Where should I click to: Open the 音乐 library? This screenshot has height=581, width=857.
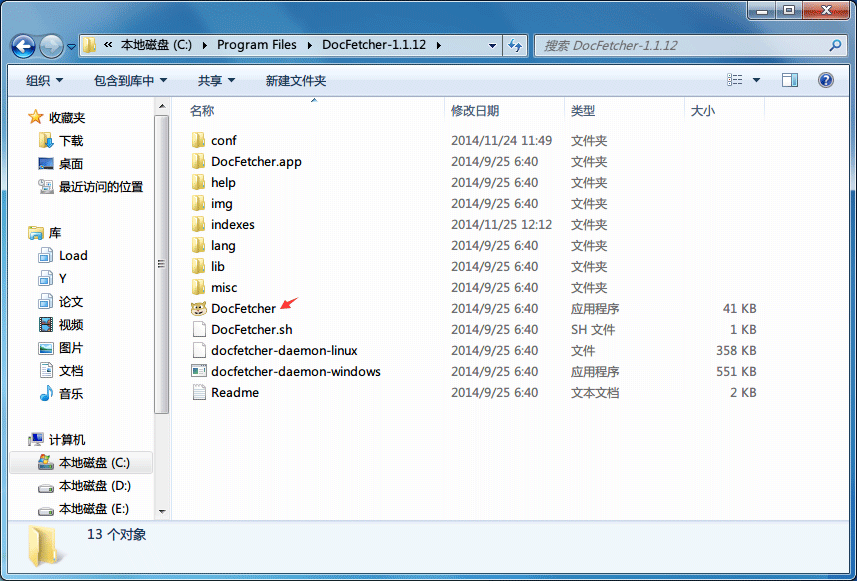pos(71,394)
